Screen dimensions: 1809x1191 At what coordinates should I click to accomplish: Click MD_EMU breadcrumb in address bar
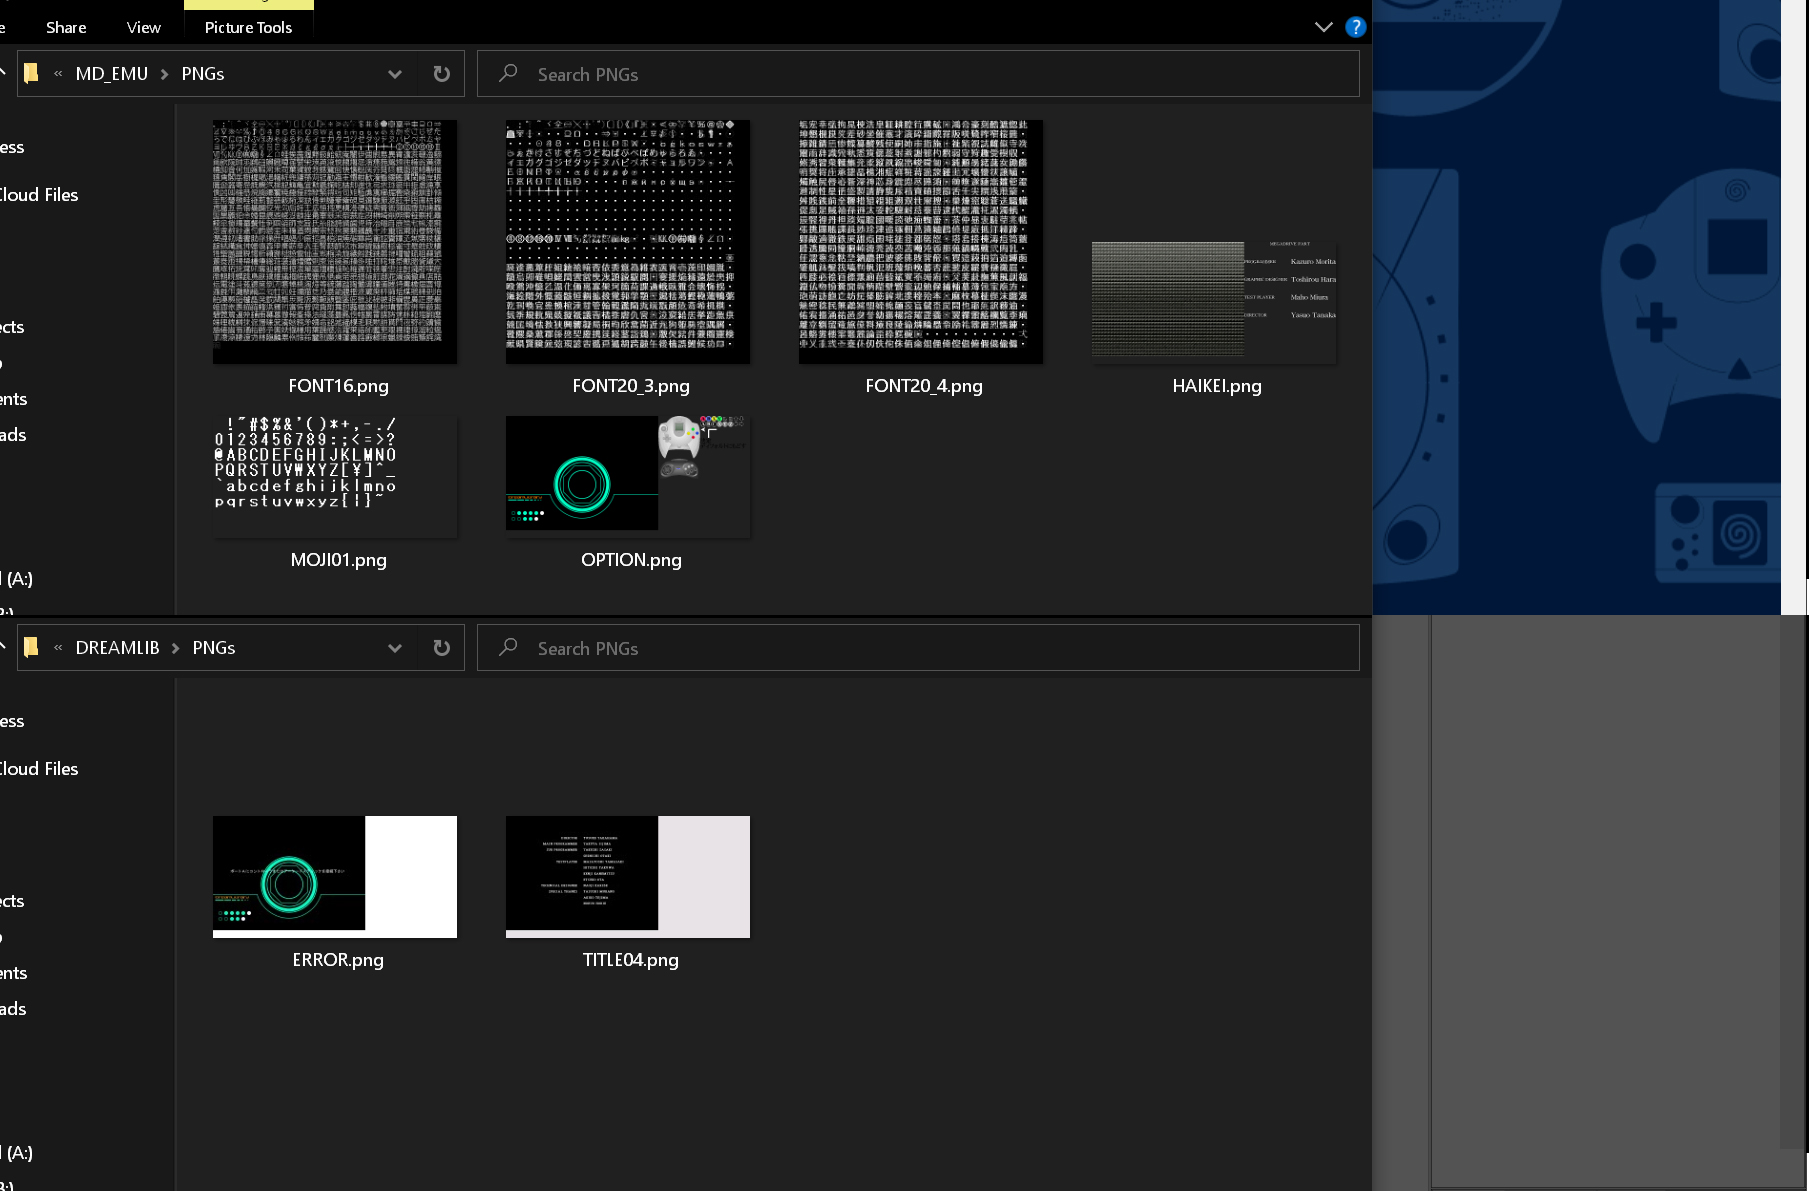click(x=112, y=74)
